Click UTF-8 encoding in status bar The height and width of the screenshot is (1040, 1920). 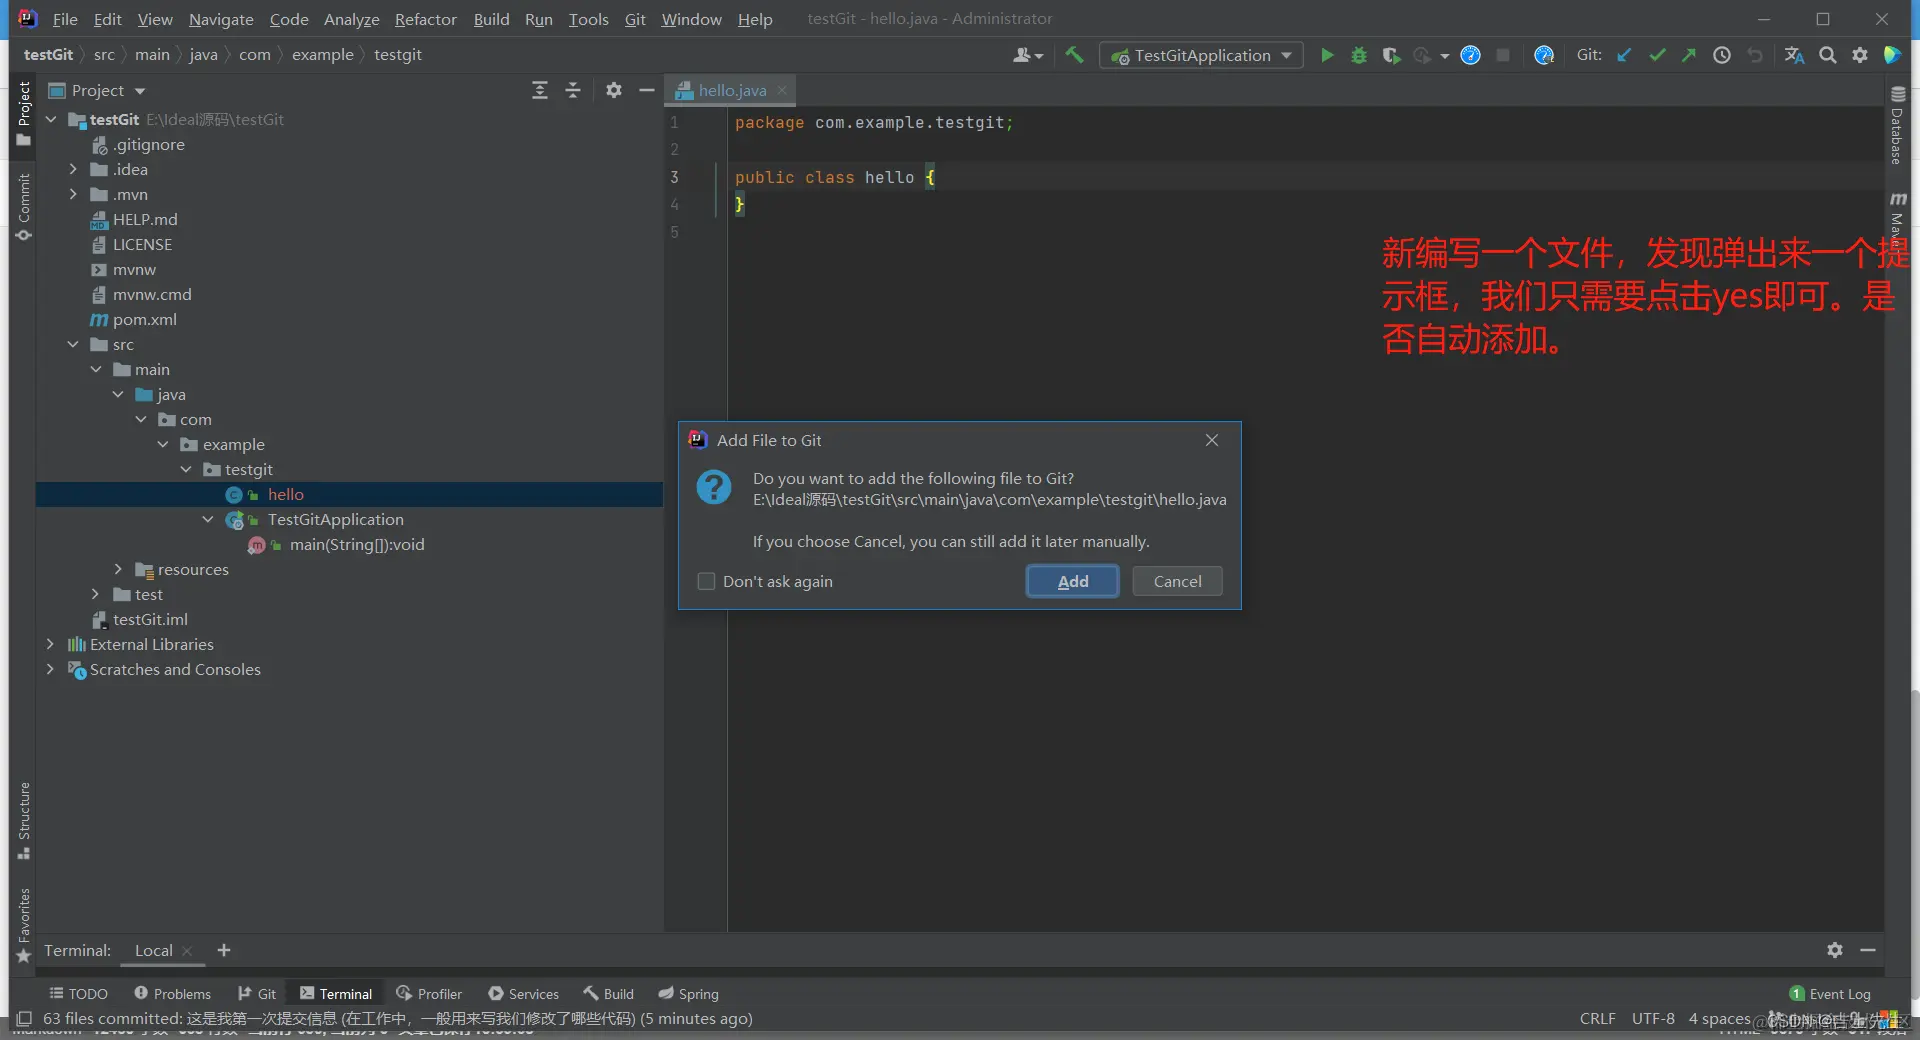coord(1653,1019)
